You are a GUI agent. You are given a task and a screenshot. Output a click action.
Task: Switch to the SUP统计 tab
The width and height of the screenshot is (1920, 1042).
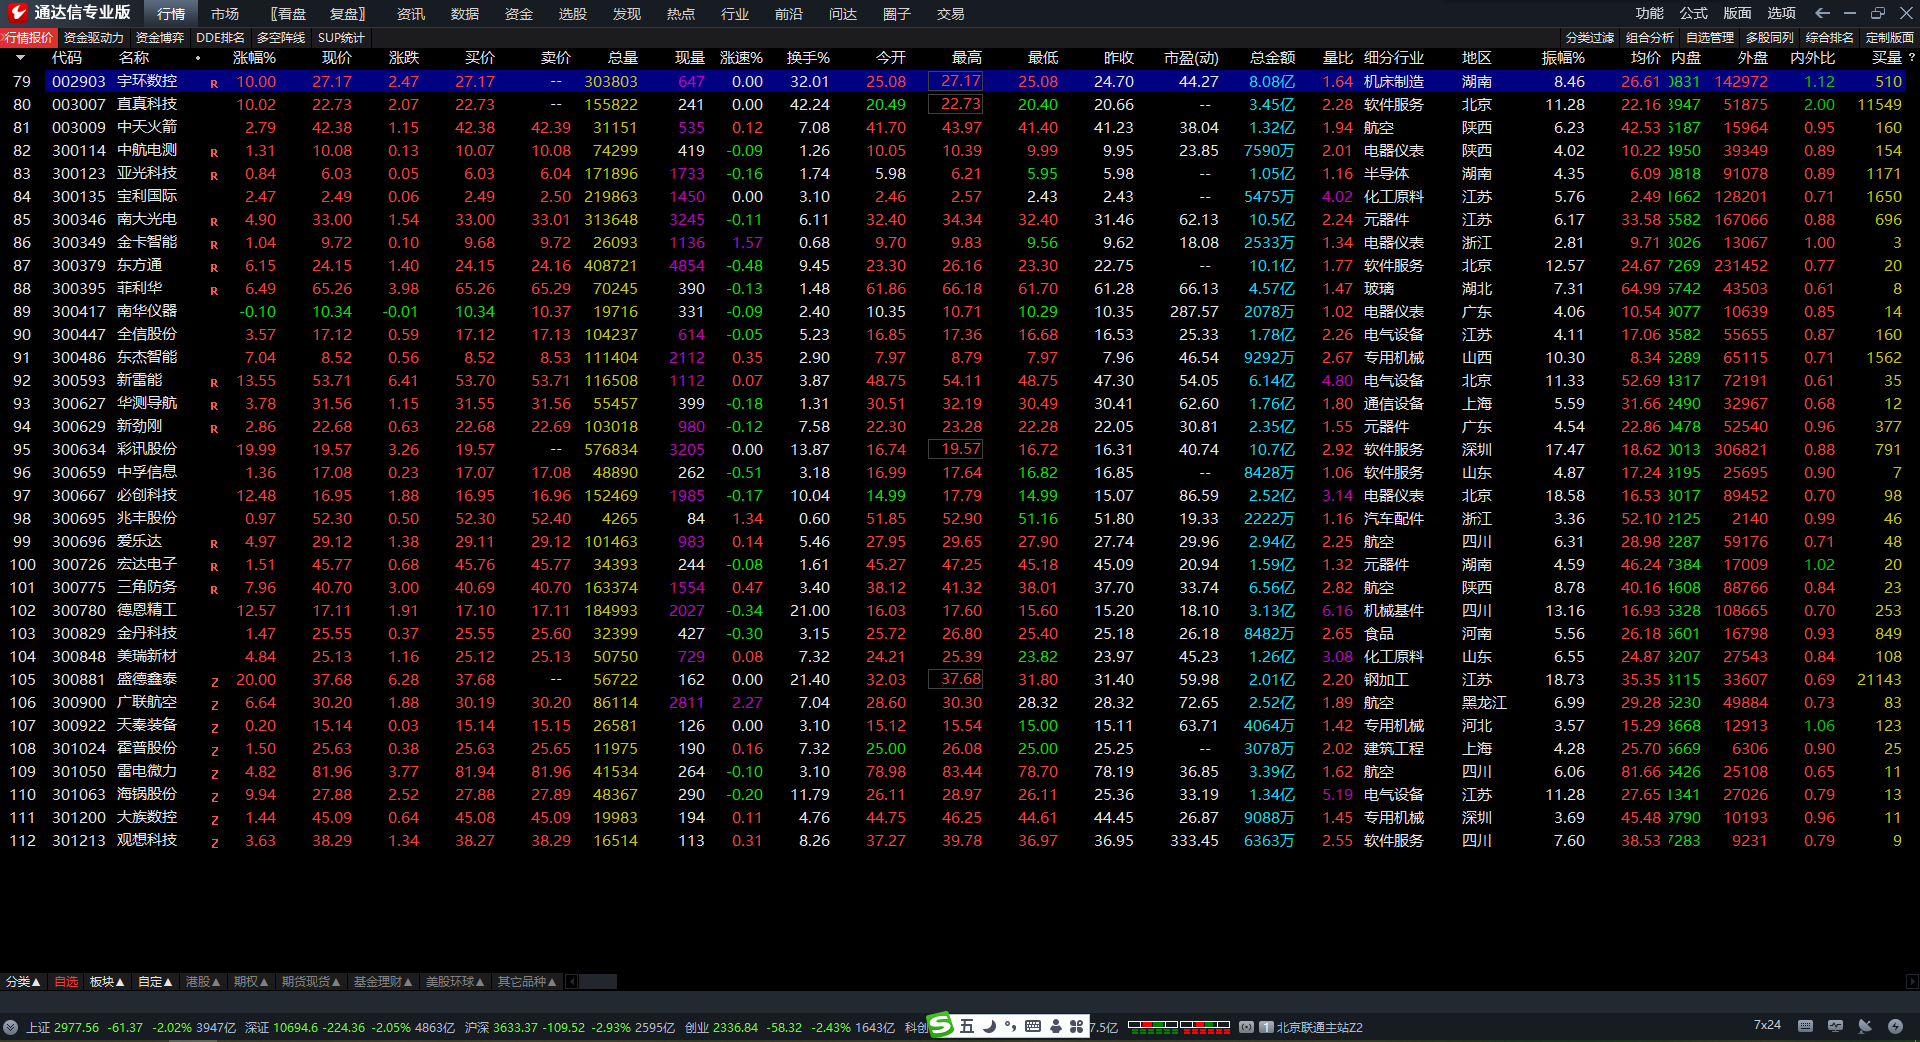pos(341,38)
